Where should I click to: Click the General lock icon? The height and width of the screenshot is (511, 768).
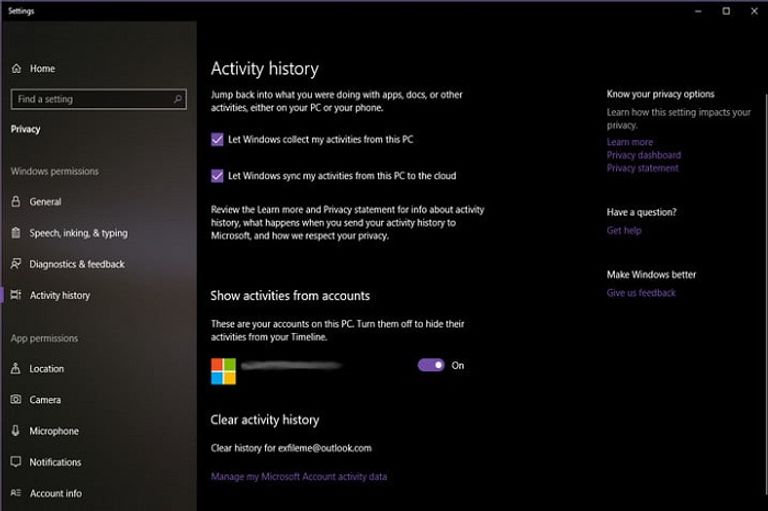16,202
